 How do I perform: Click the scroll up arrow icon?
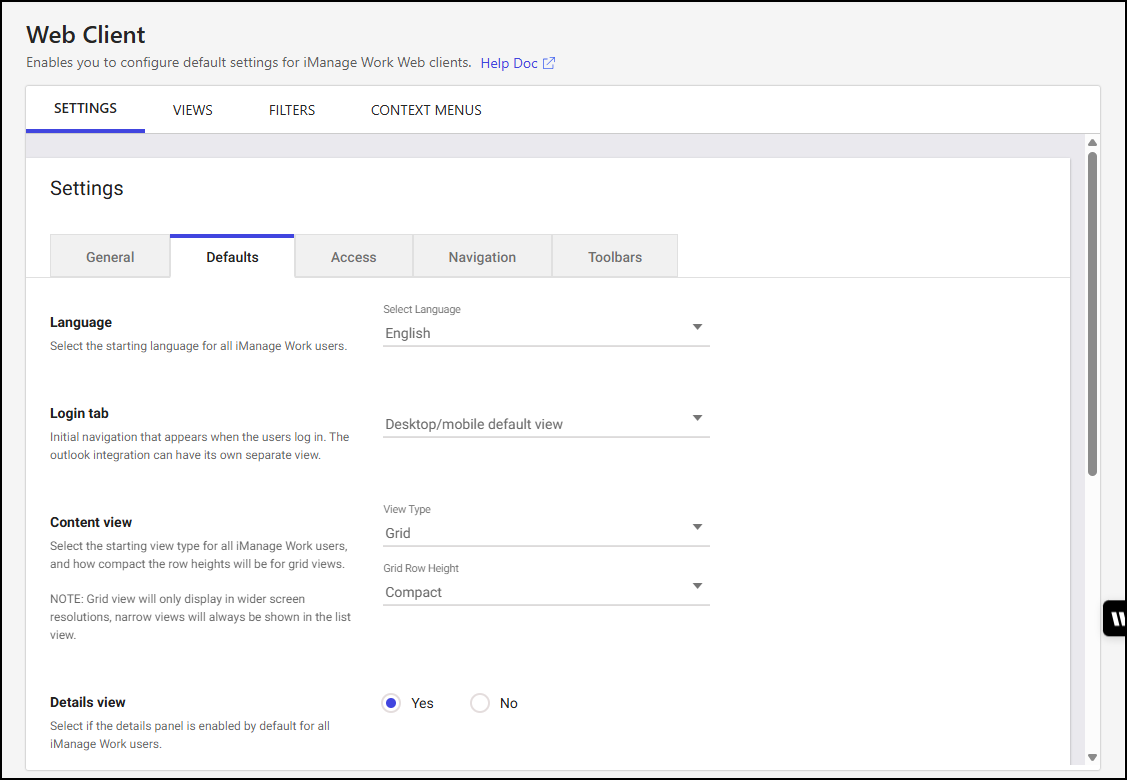point(1092,142)
